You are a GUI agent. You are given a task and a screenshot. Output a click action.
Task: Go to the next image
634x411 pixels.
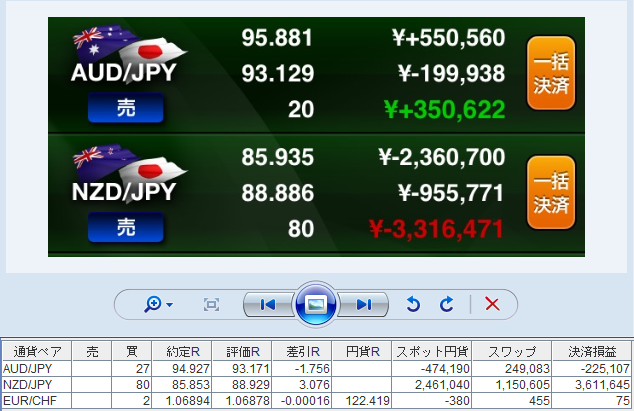pos(363,305)
